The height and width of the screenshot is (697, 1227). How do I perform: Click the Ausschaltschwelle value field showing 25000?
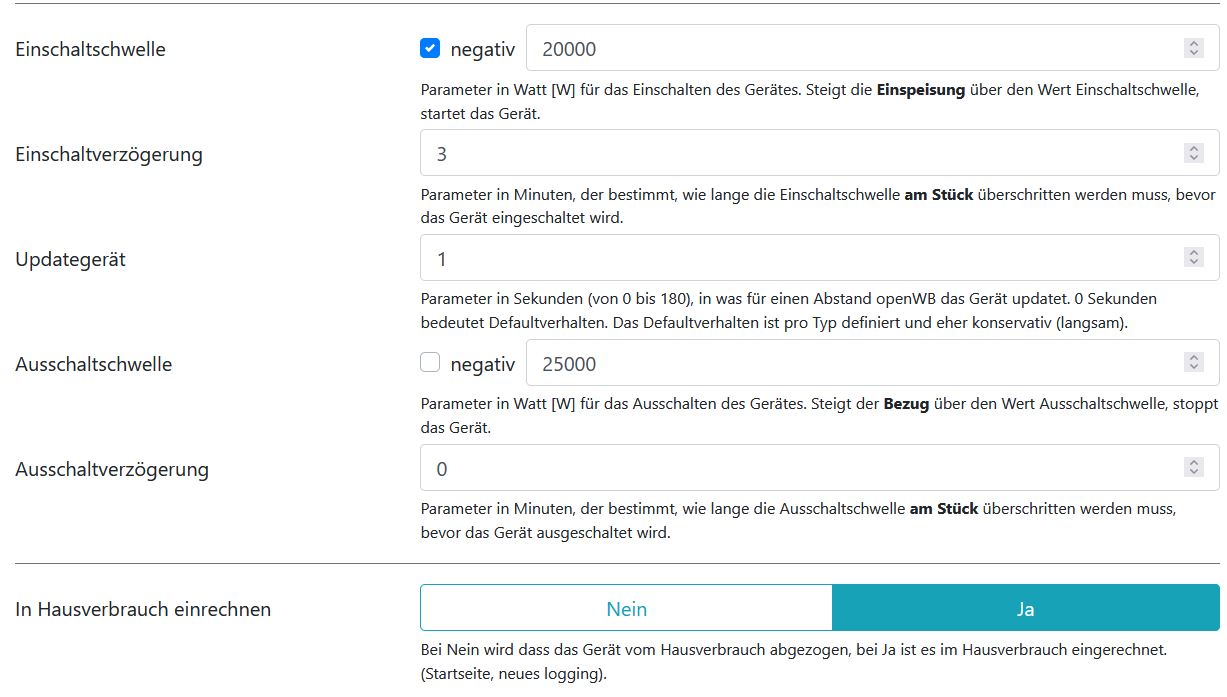coord(850,363)
